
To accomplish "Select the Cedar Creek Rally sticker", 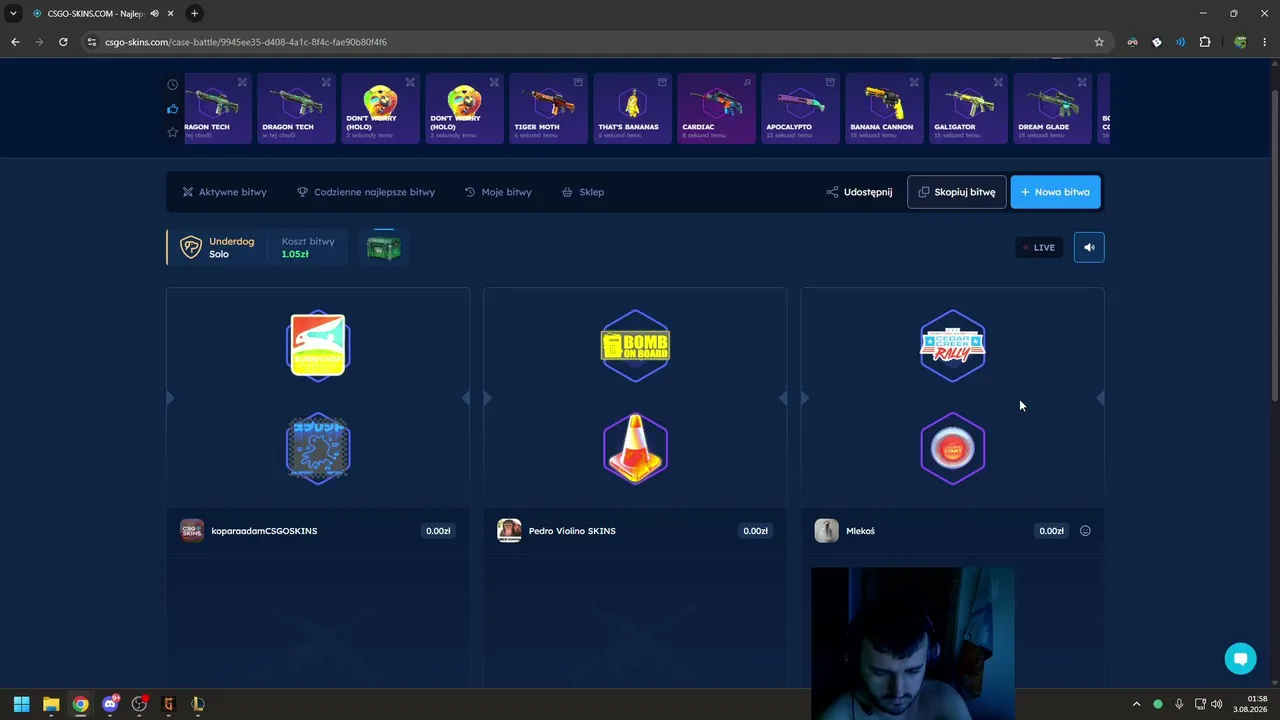I will click(953, 345).
